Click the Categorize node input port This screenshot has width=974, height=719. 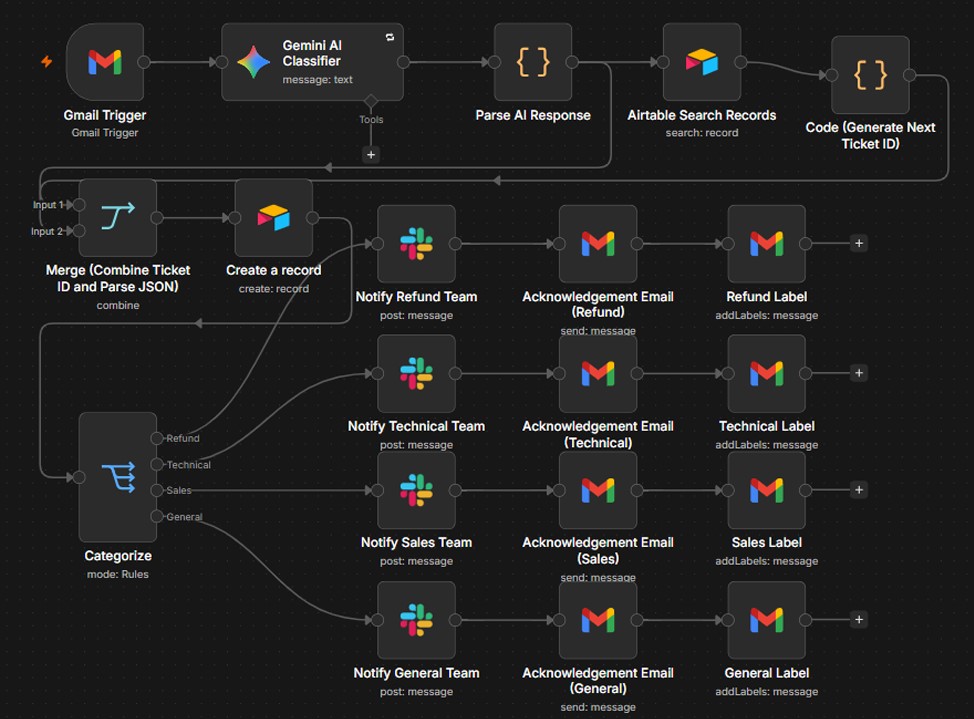coord(79,477)
